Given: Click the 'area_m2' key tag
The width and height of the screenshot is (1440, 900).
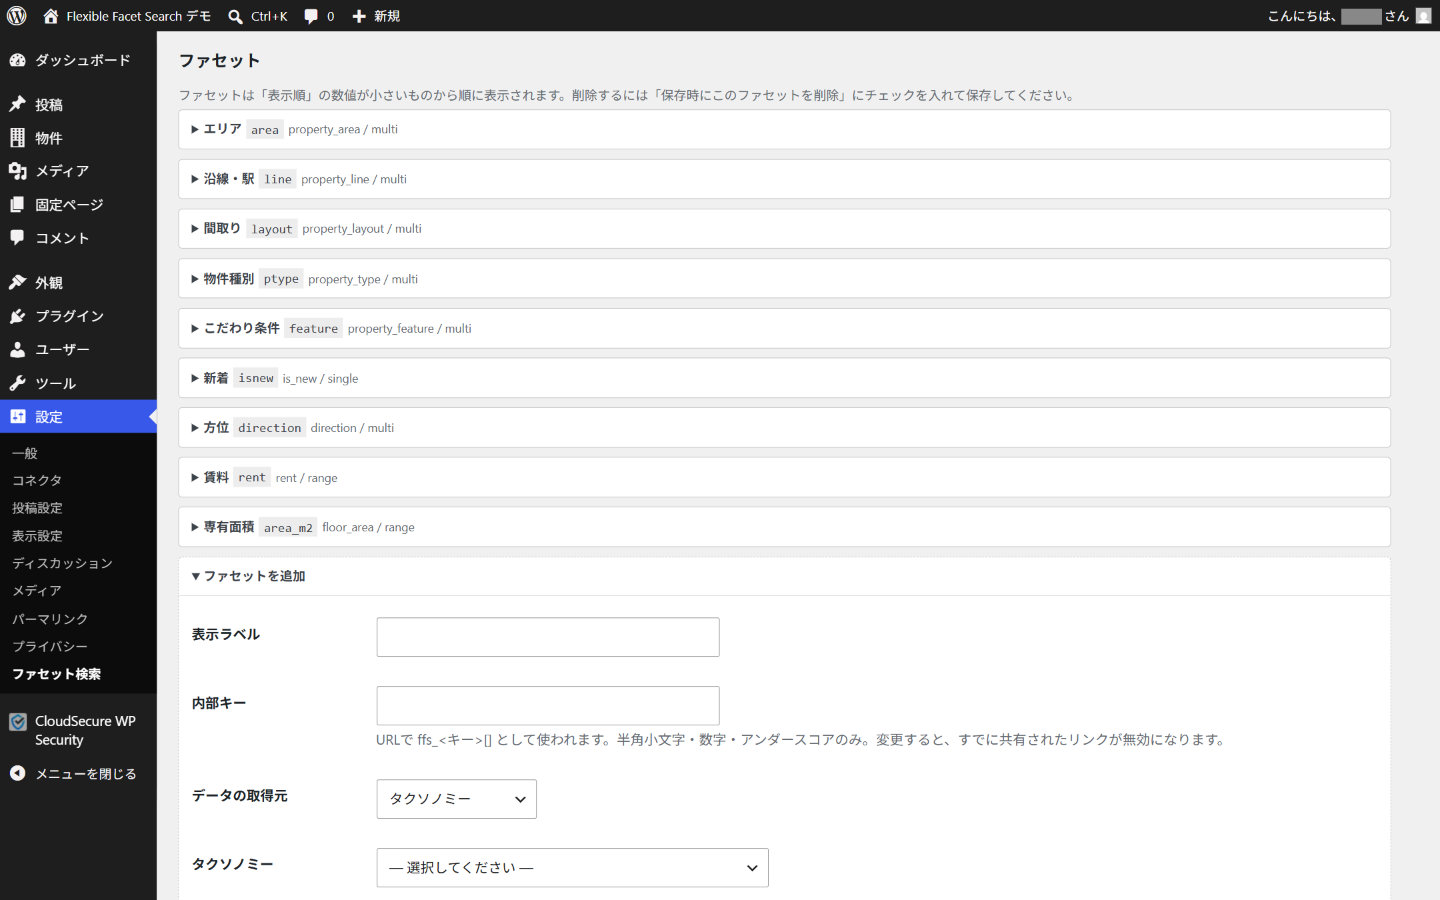Looking at the screenshot, I should pyautogui.click(x=288, y=527).
